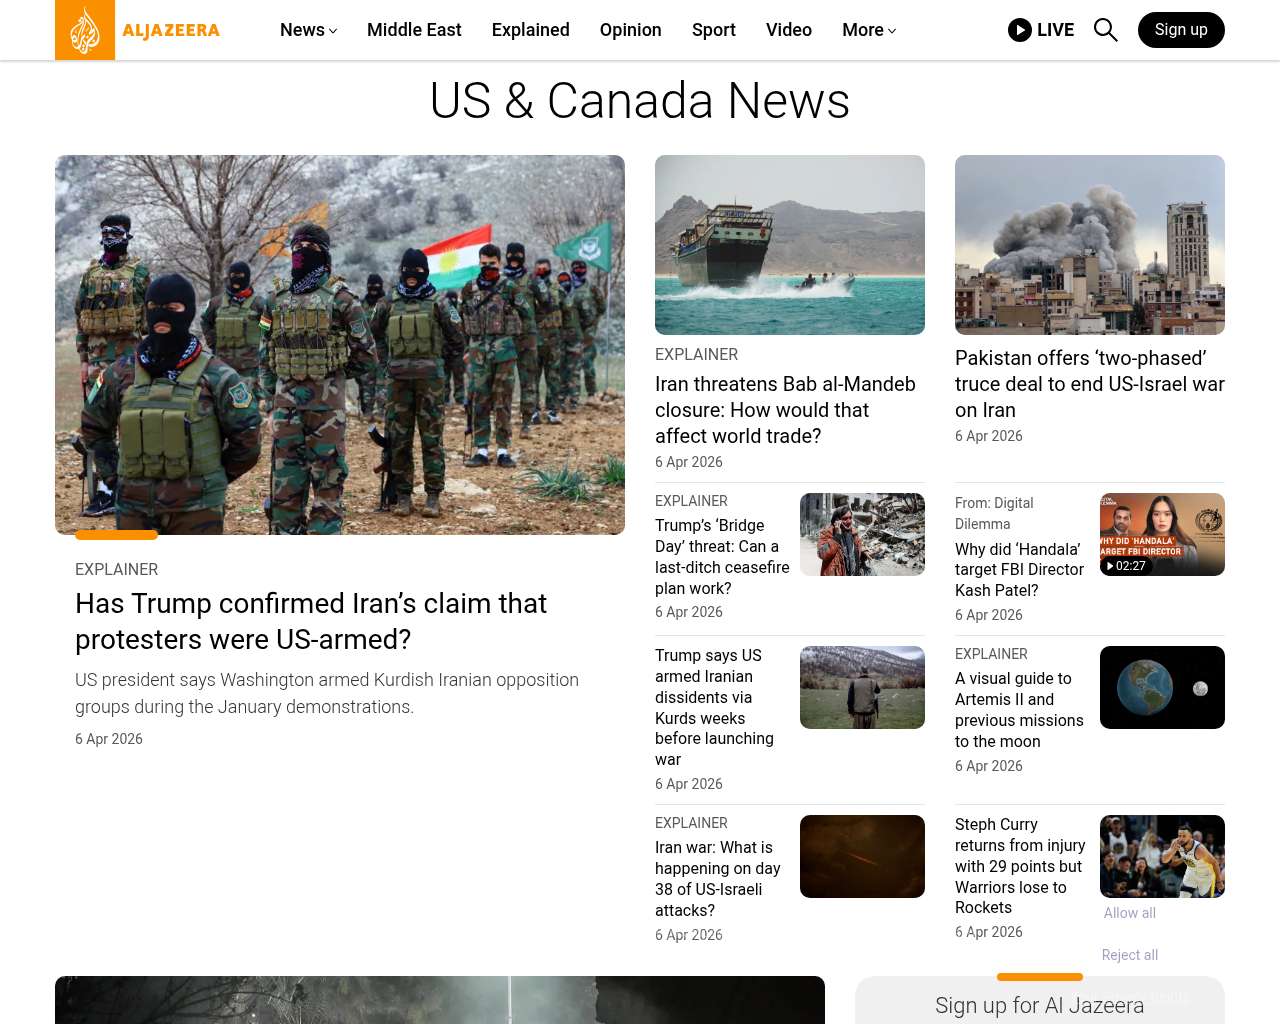This screenshot has height=1024, width=1280.
Task: Read the Iran threatens Bab al-Mandeb closure article
Action: (x=785, y=410)
